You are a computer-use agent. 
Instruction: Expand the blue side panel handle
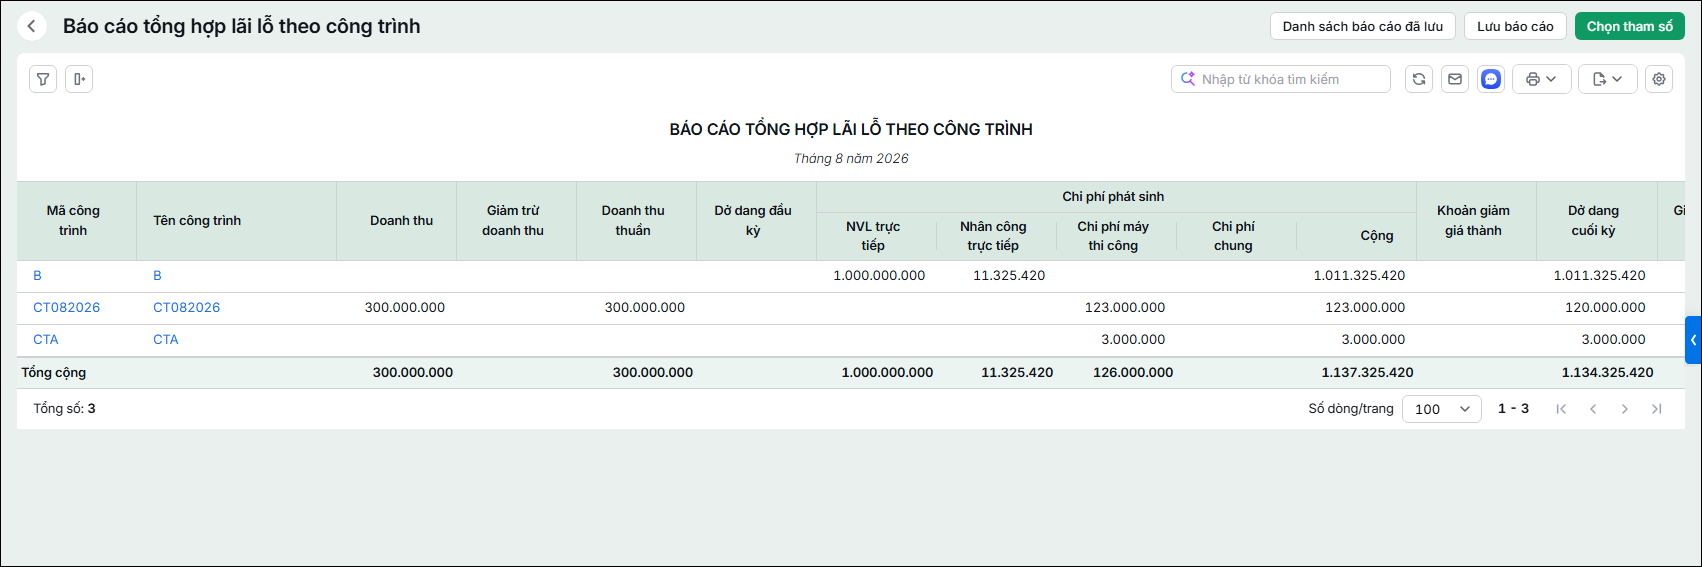coord(1693,340)
